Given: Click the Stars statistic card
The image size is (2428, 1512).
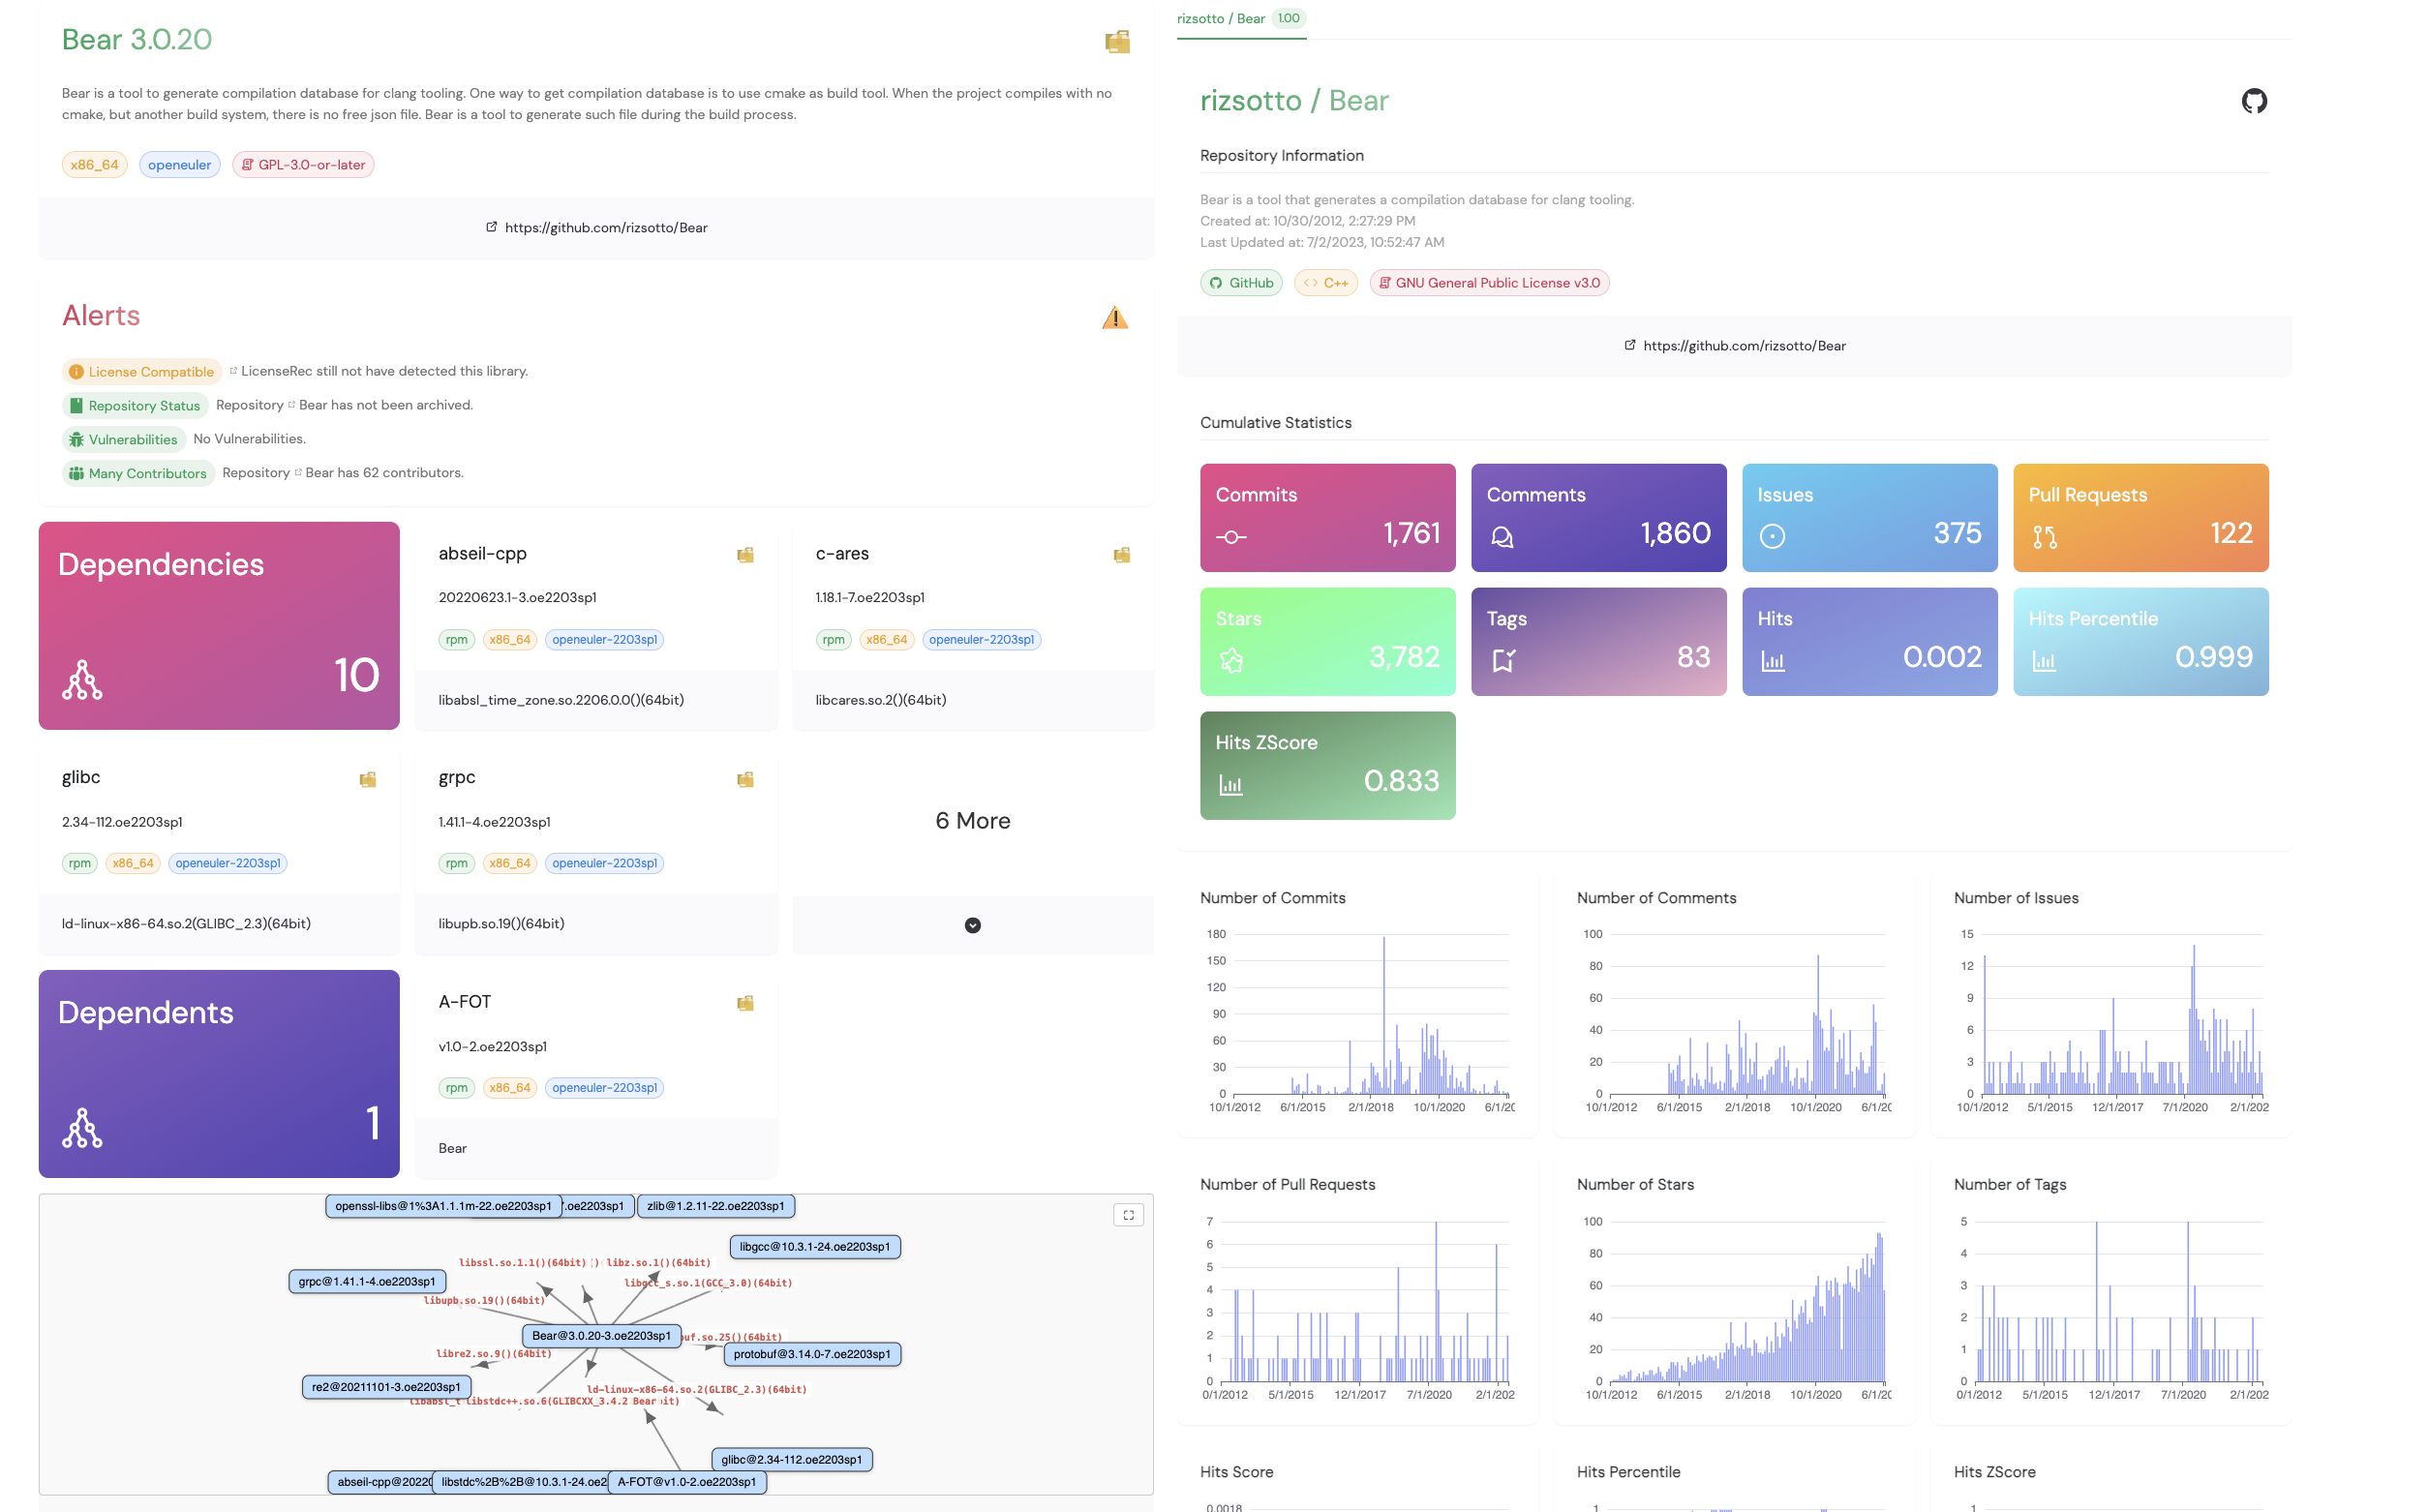Looking at the screenshot, I should click(1327, 642).
